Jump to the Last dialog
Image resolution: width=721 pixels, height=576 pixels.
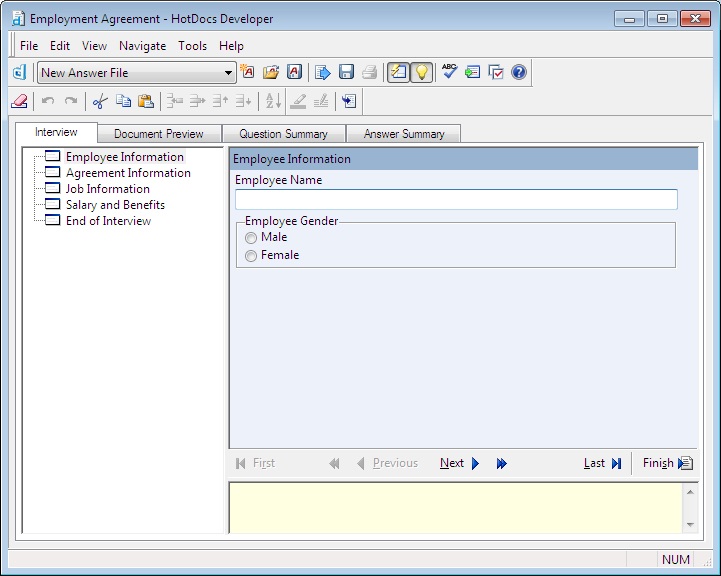tap(603, 463)
